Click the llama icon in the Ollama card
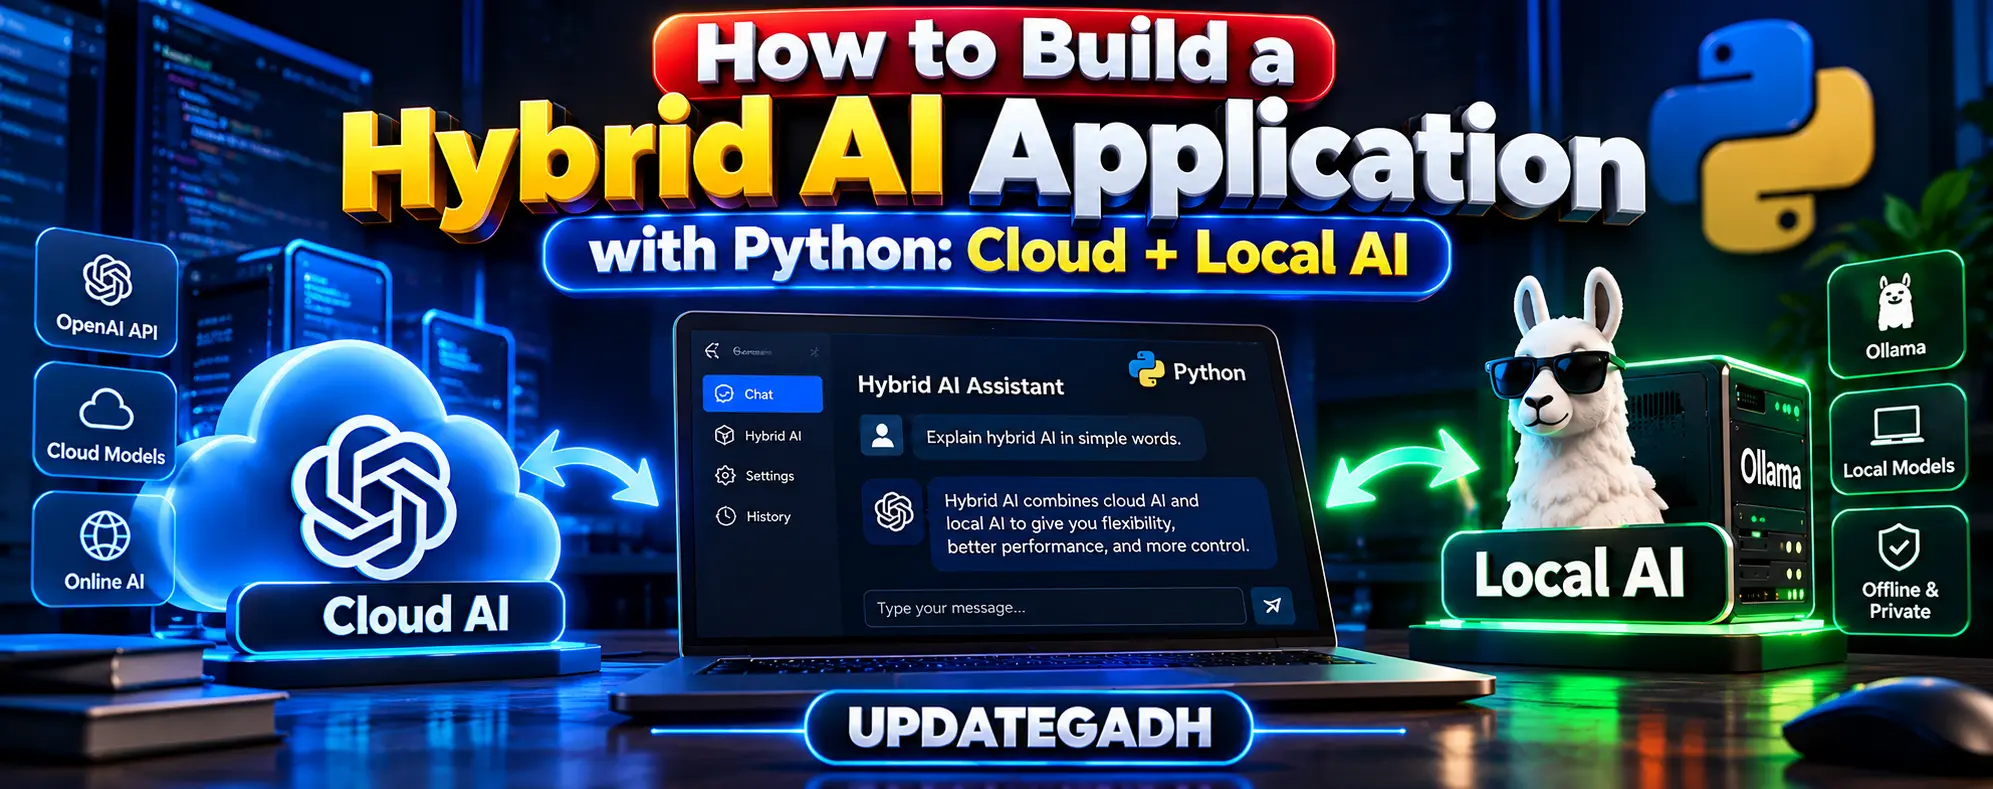Viewport: 1993px width, 789px height. (x=1895, y=302)
